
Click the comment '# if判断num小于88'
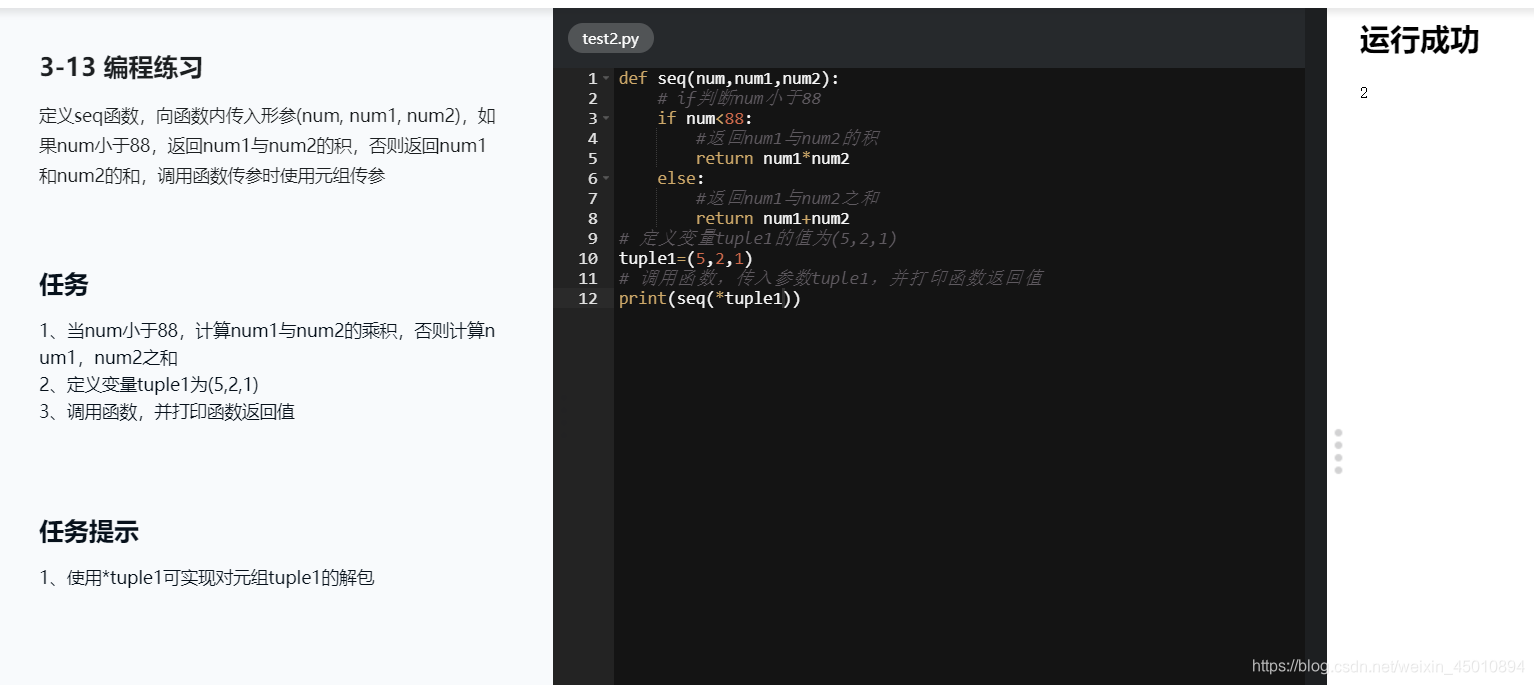point(739,98)
